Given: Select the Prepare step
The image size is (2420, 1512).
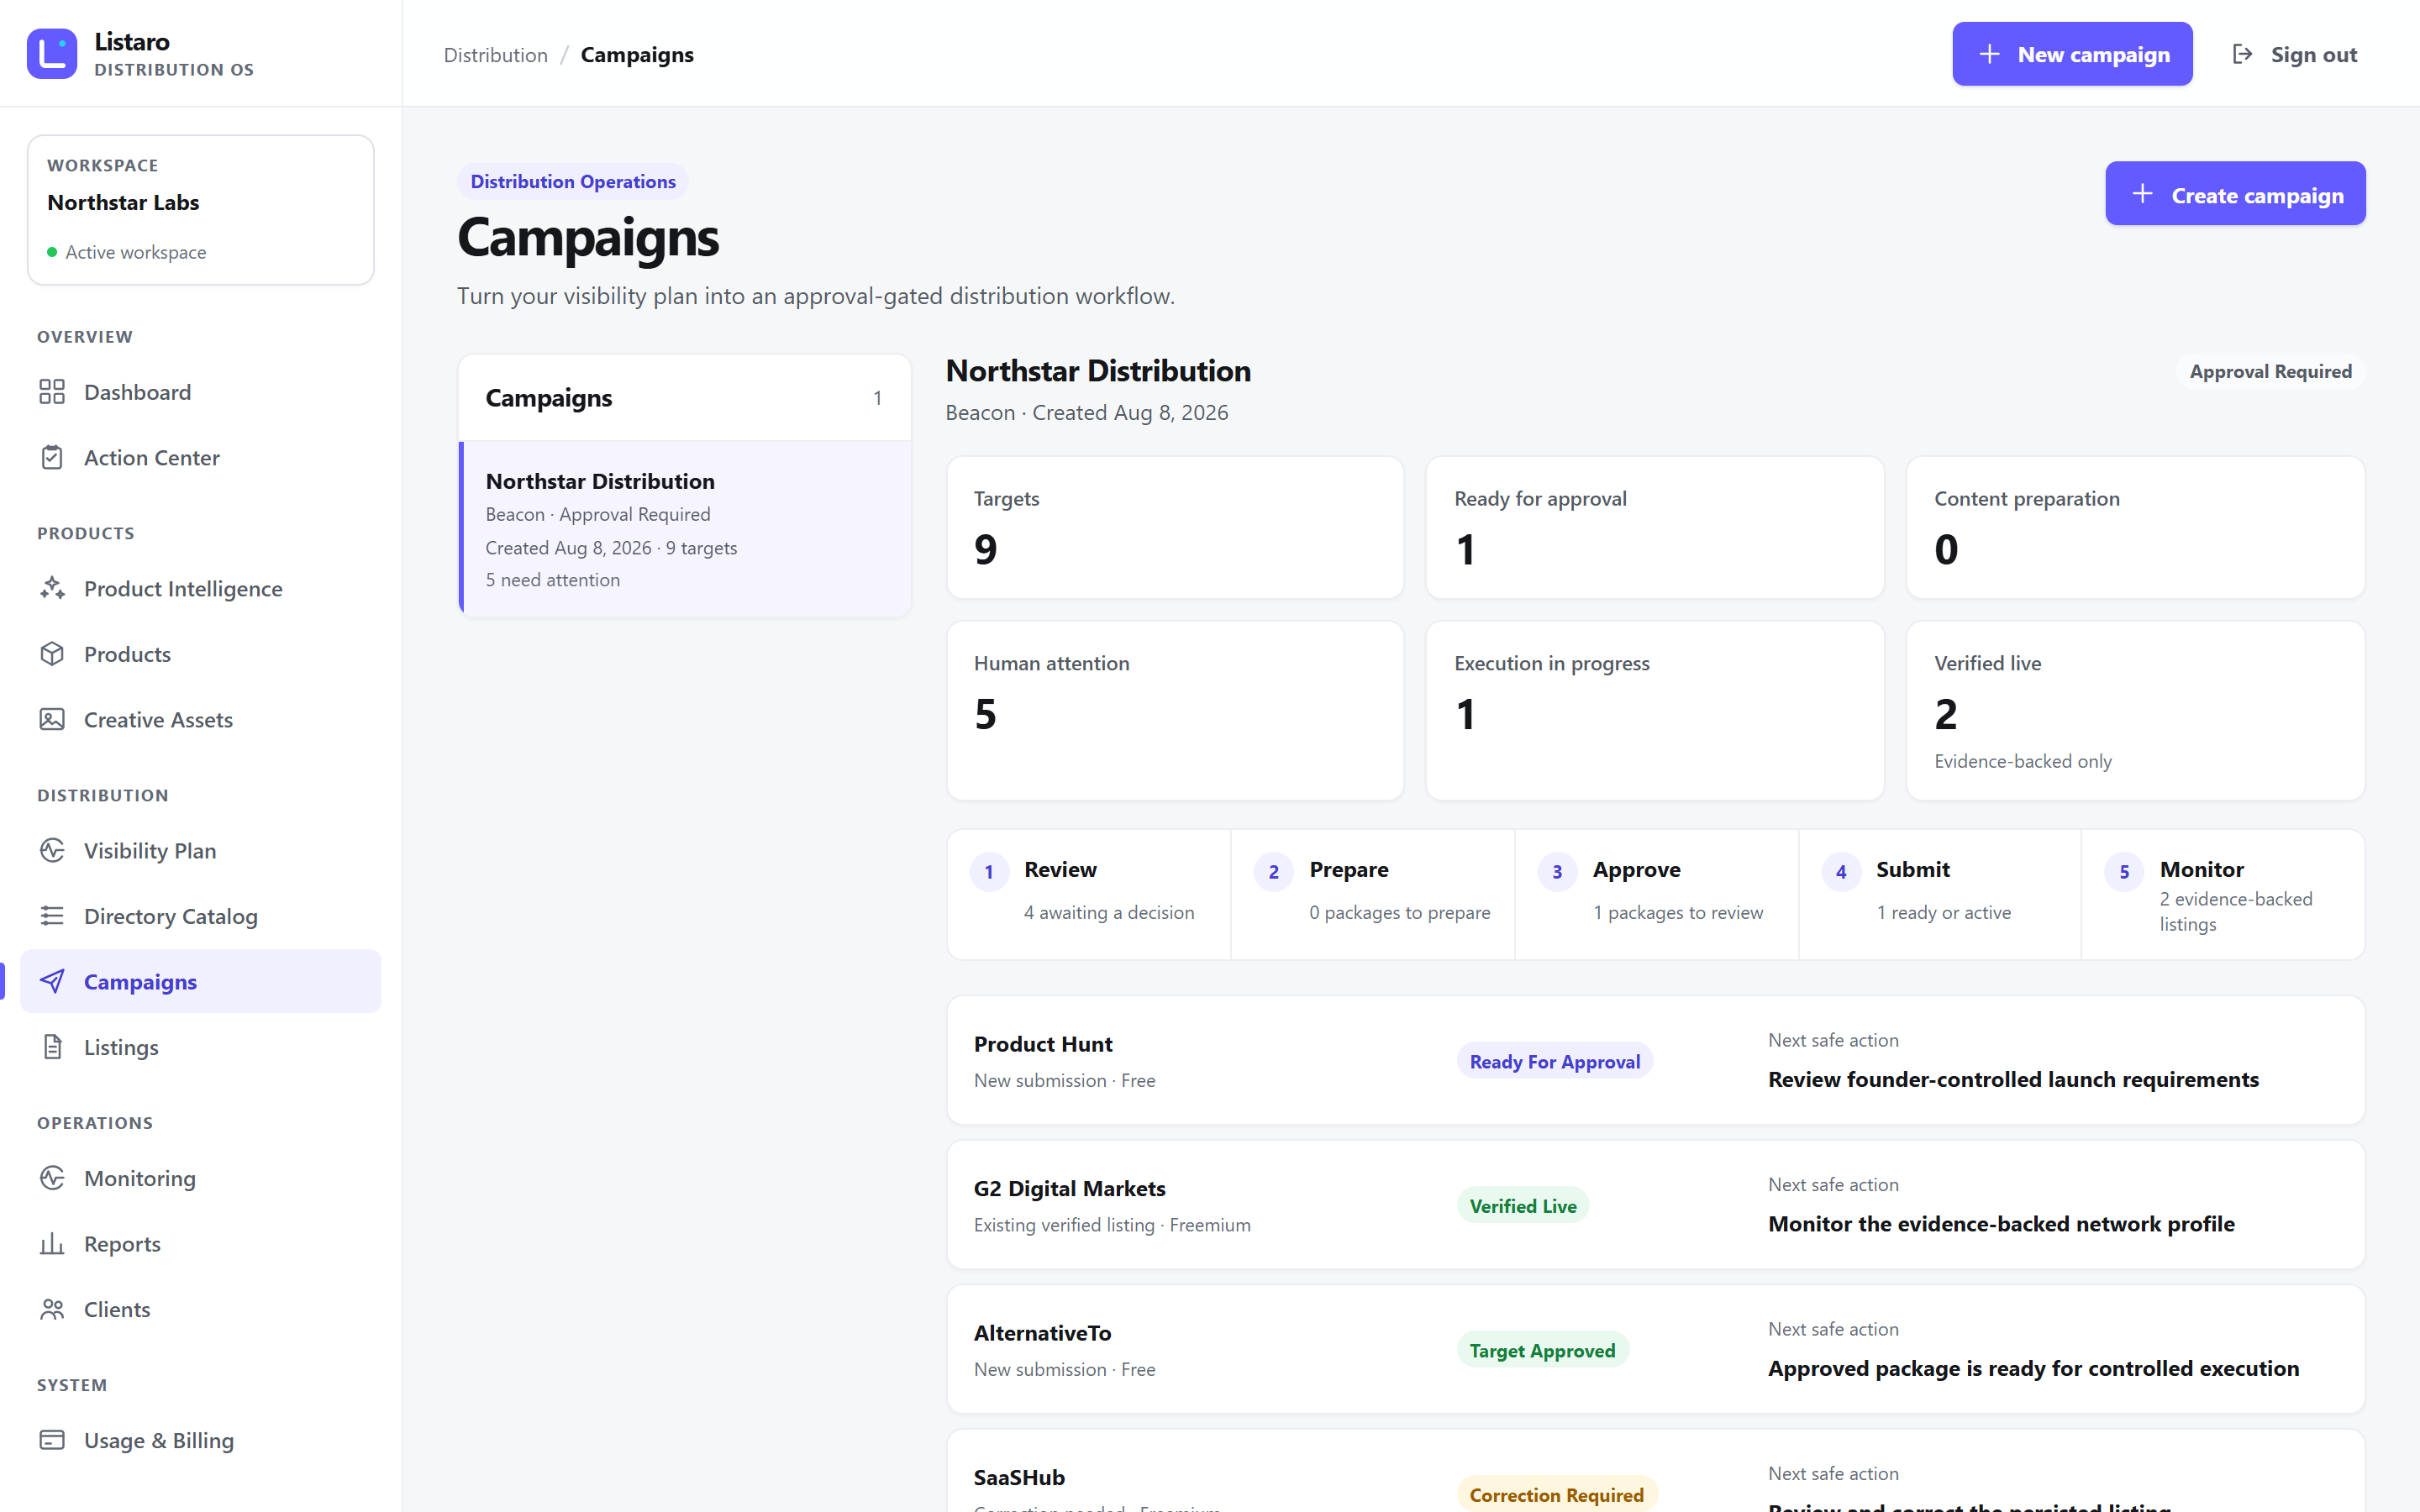Looking at the screenshot, I should tap(1373, 894).
